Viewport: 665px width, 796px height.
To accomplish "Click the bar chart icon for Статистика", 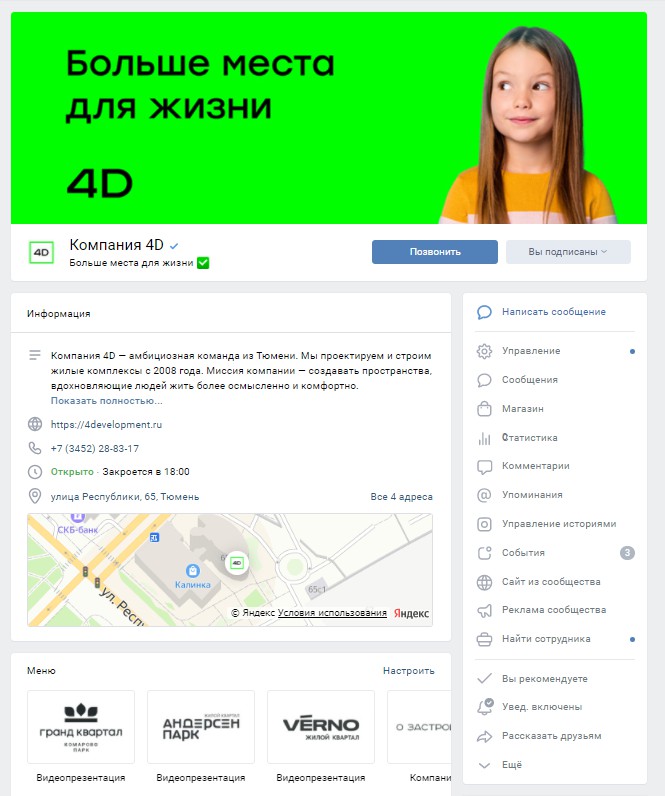I will 484,438.
